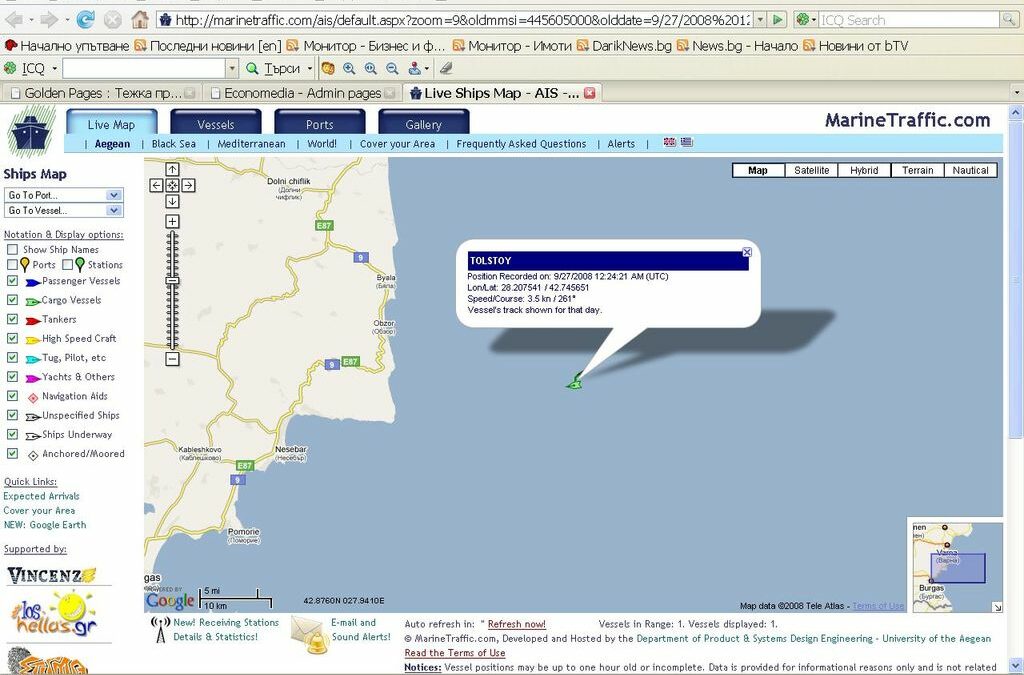Viewport: 1024px width, 675px height.
Task: Close the TOLSTOY info balloon
Action: click(747, 252)
